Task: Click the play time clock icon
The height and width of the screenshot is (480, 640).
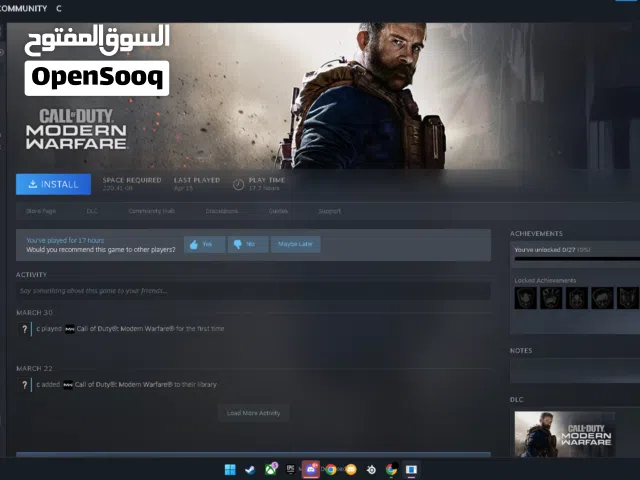Action: point(238,184)
